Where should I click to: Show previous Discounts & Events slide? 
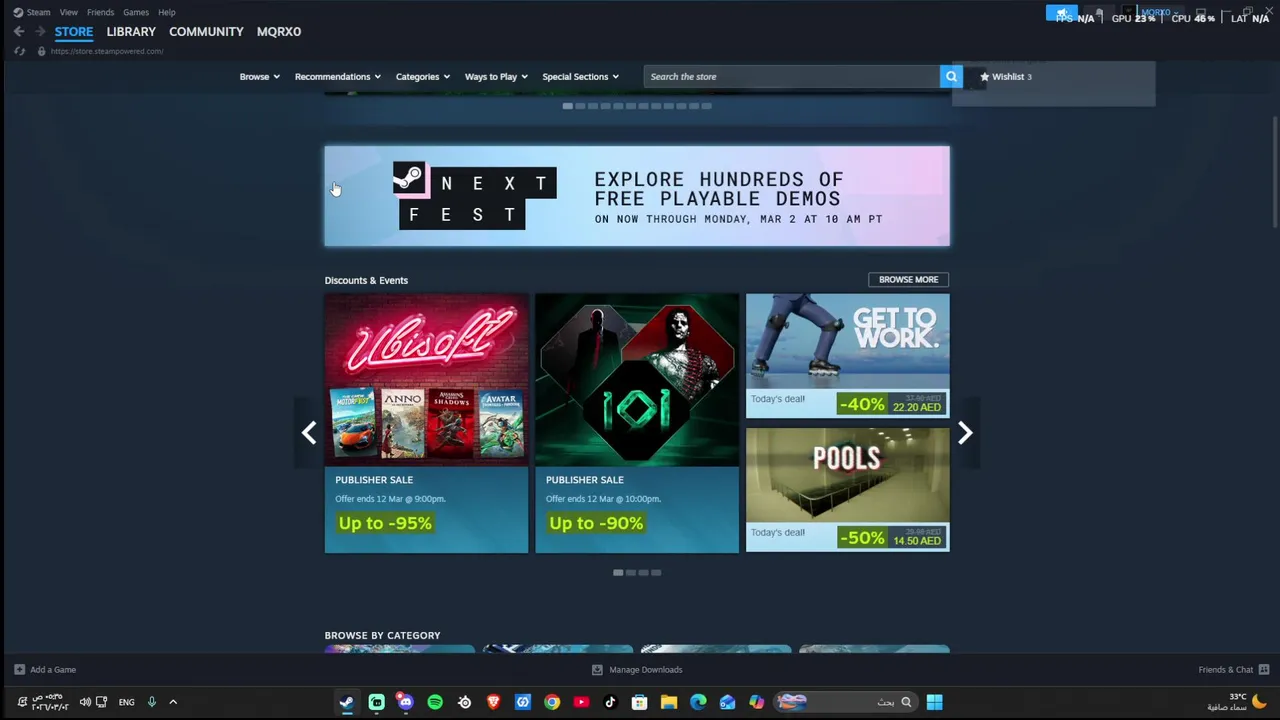tap(309, 432)
